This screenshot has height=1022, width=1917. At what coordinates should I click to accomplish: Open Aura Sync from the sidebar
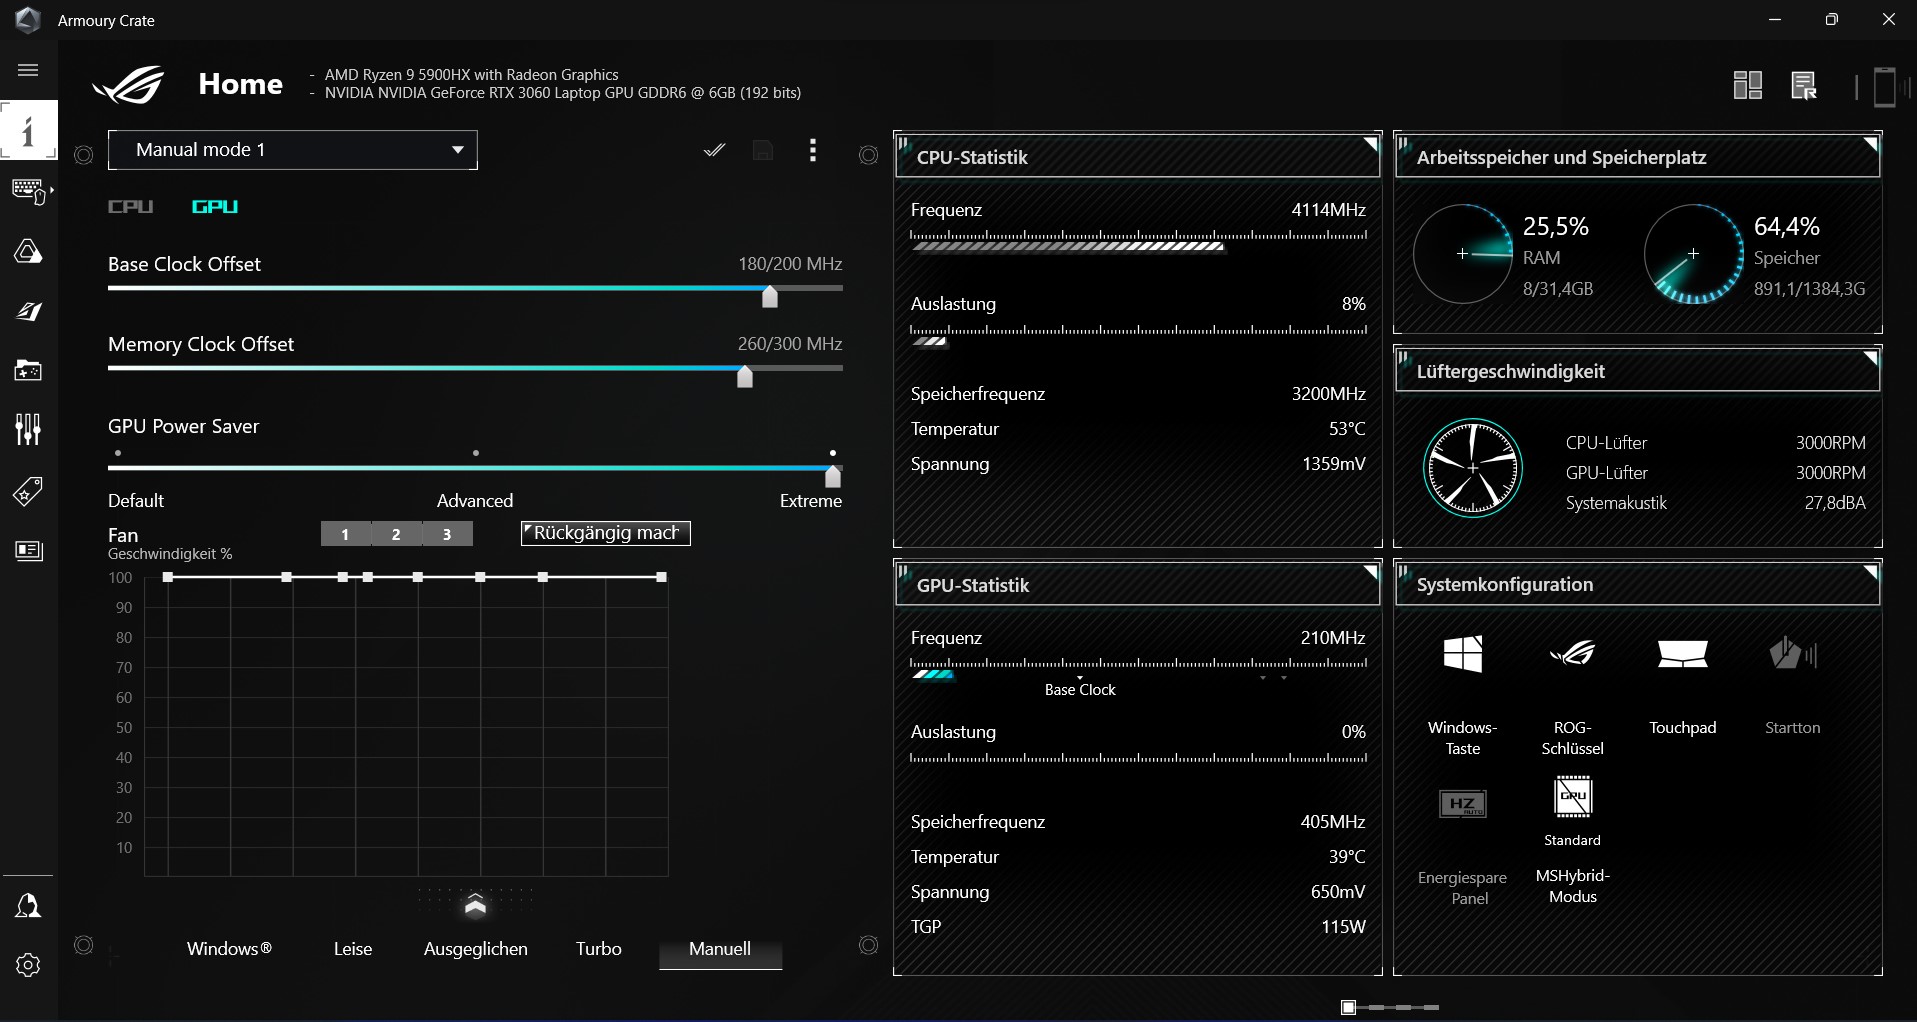point(28,251)
